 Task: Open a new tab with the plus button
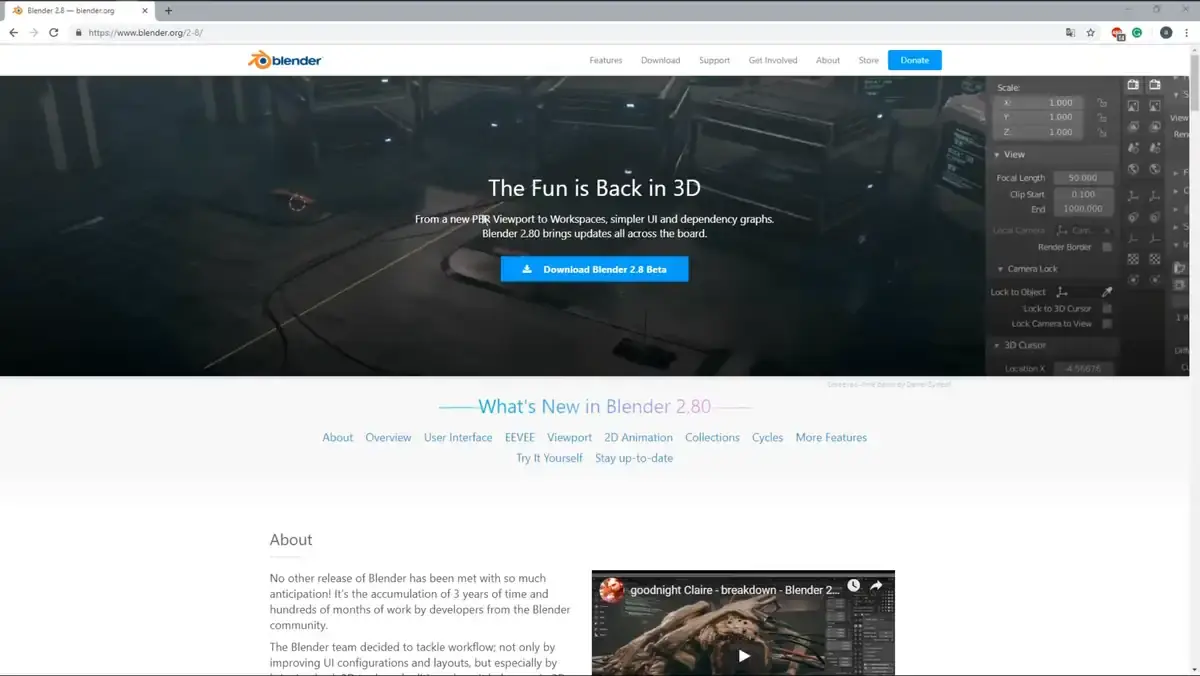pyautogui.click(x=168, y=10)
